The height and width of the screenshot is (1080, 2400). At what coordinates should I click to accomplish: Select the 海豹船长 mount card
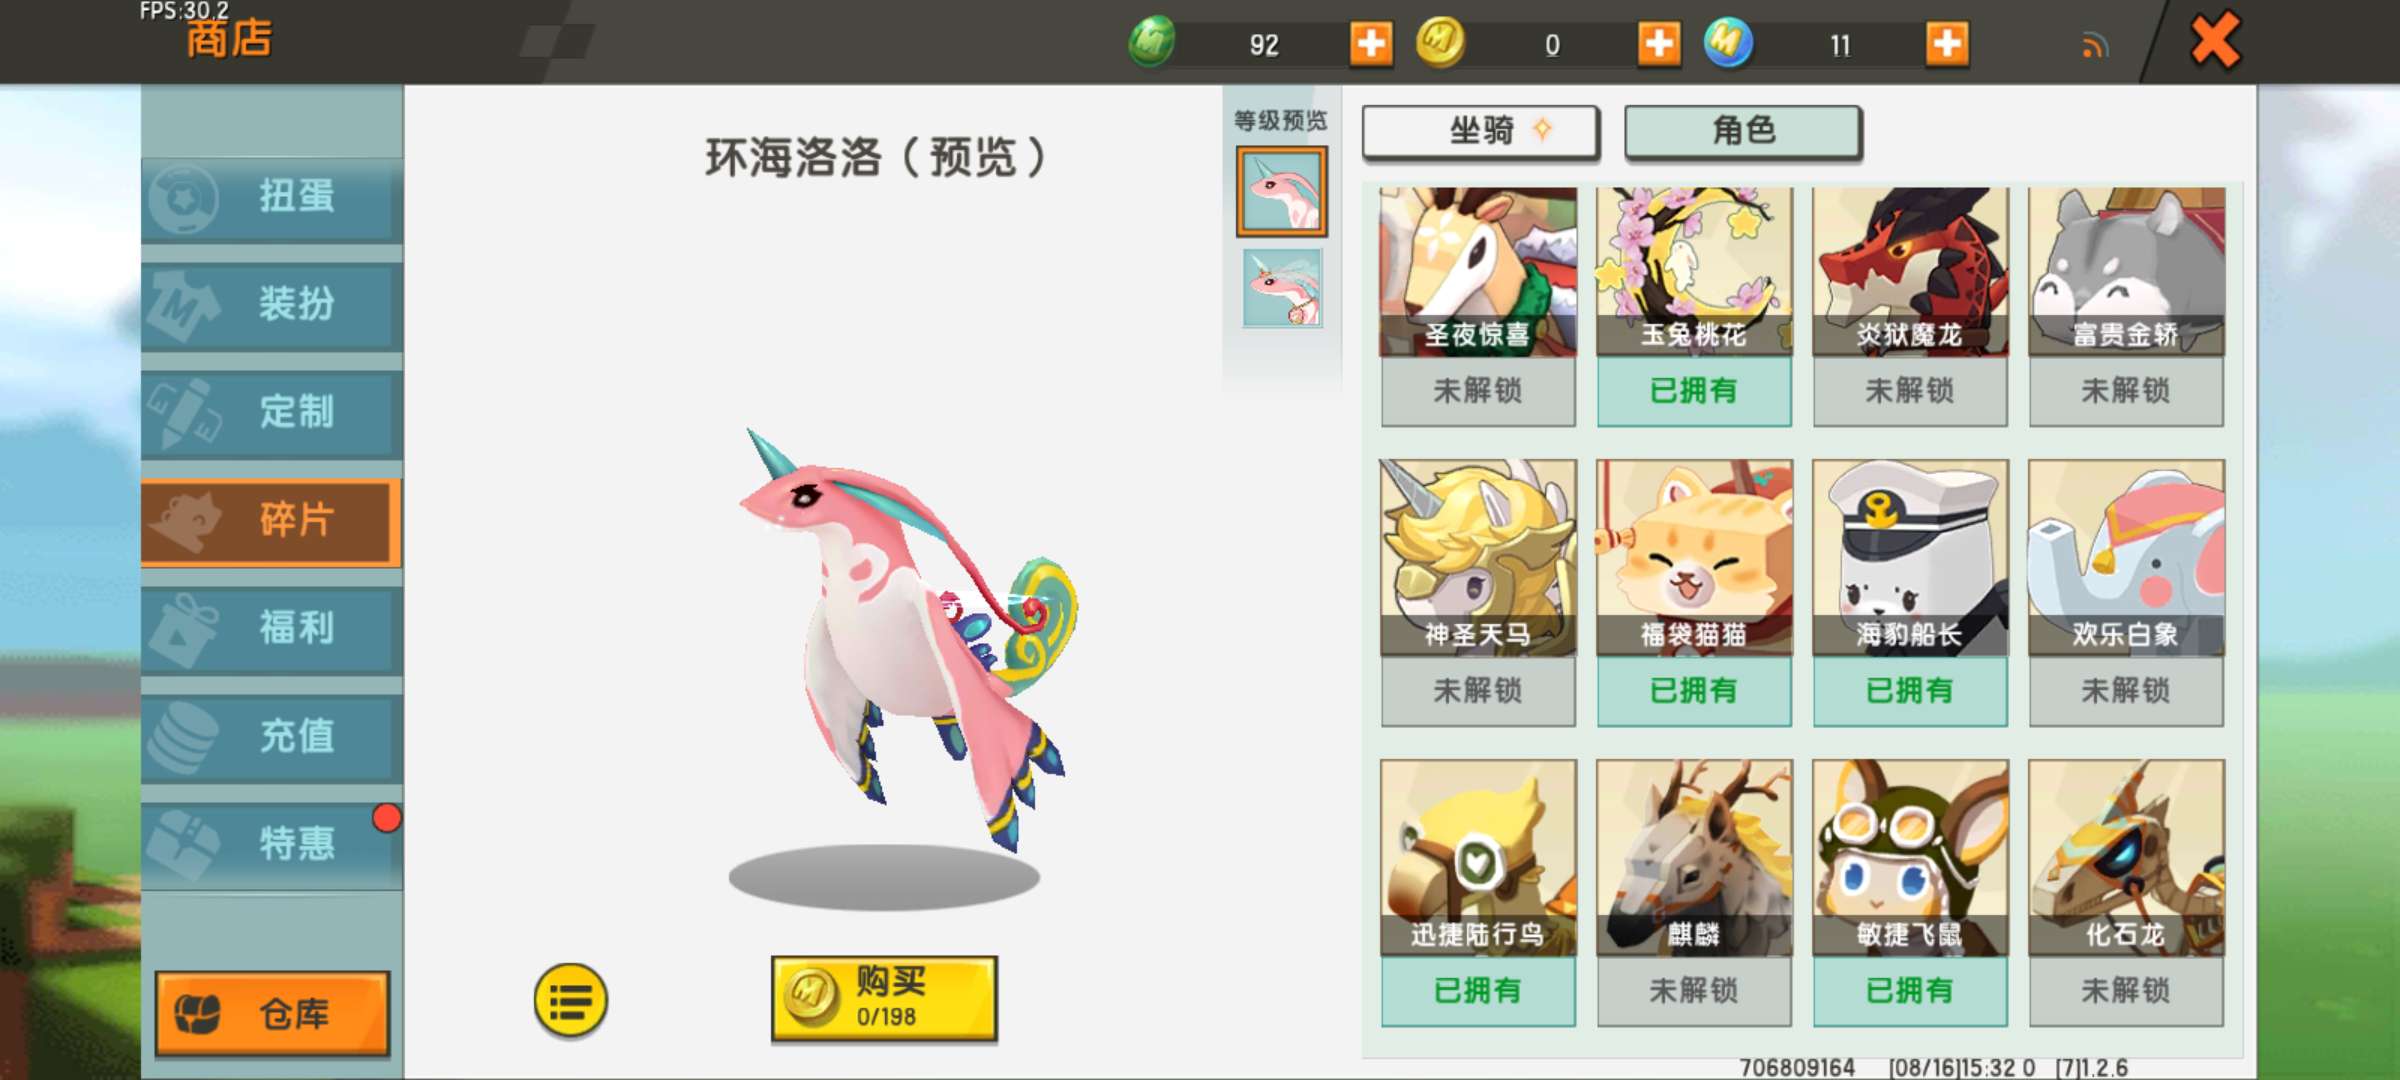pos(1910,593)
